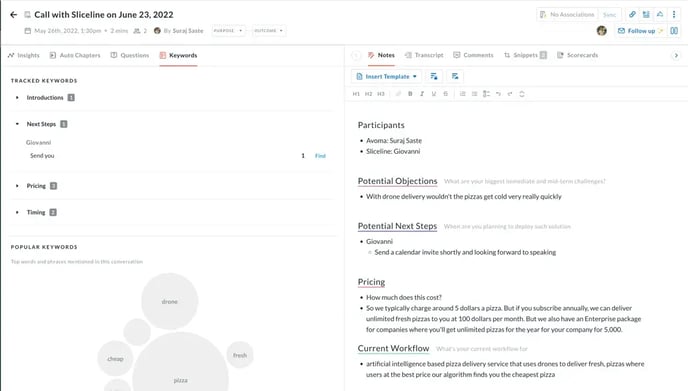Click the drone keyword bubble
688x391 pixels.
coord(169,301)
